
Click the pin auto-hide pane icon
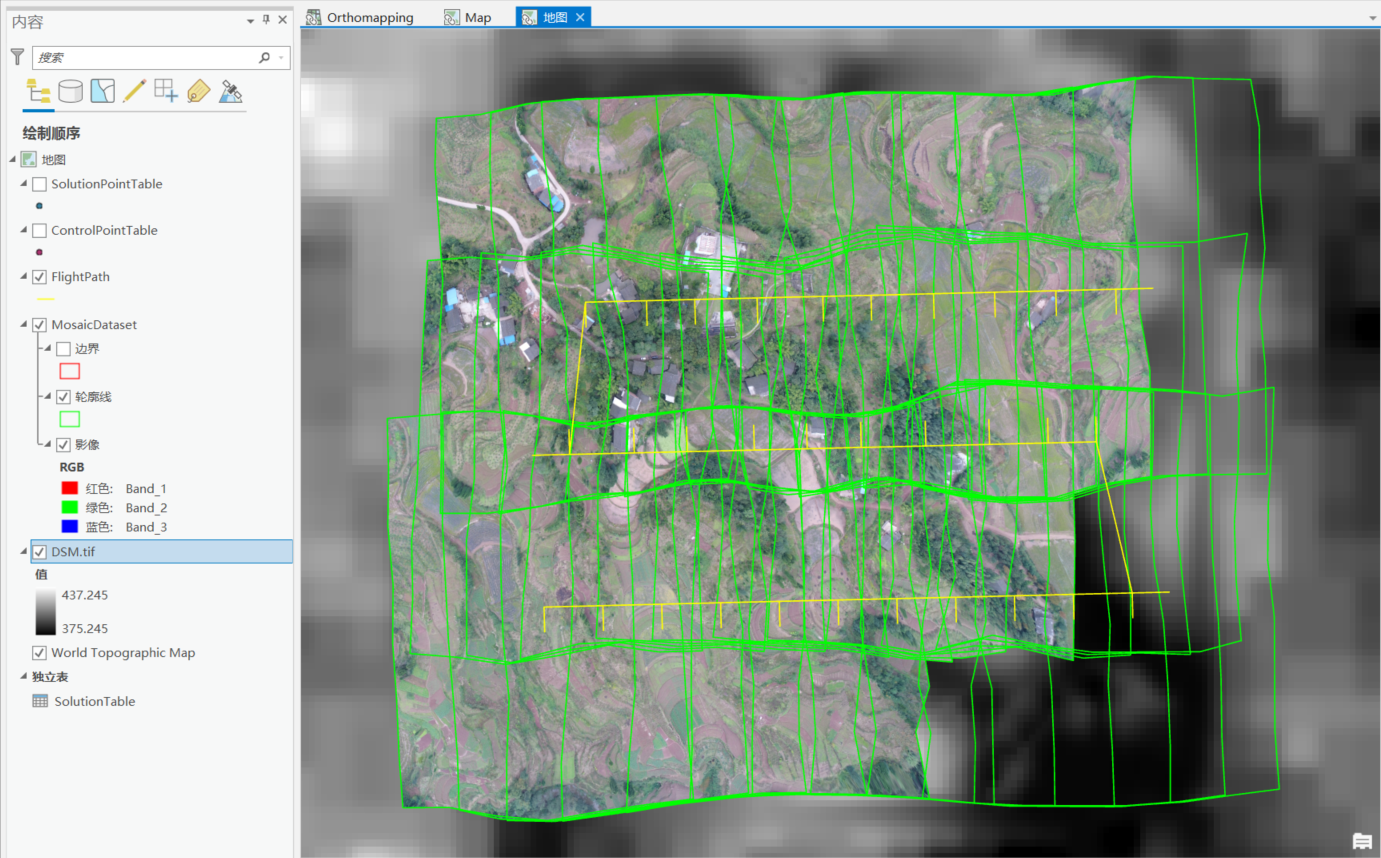tap(266, 20)
